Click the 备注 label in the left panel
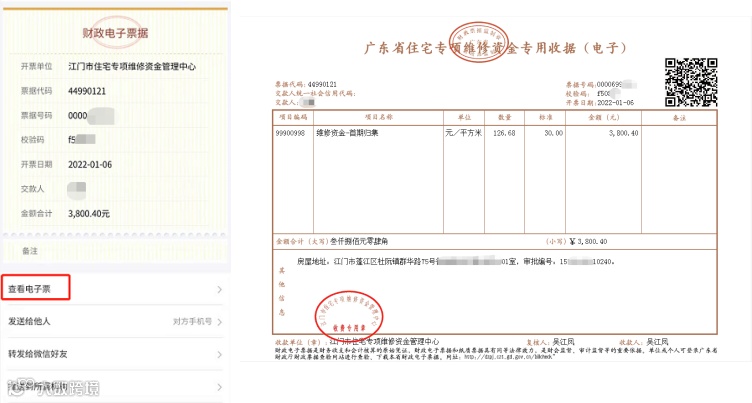The height and width of the screenshot is (403, 752). pos(30,251)
